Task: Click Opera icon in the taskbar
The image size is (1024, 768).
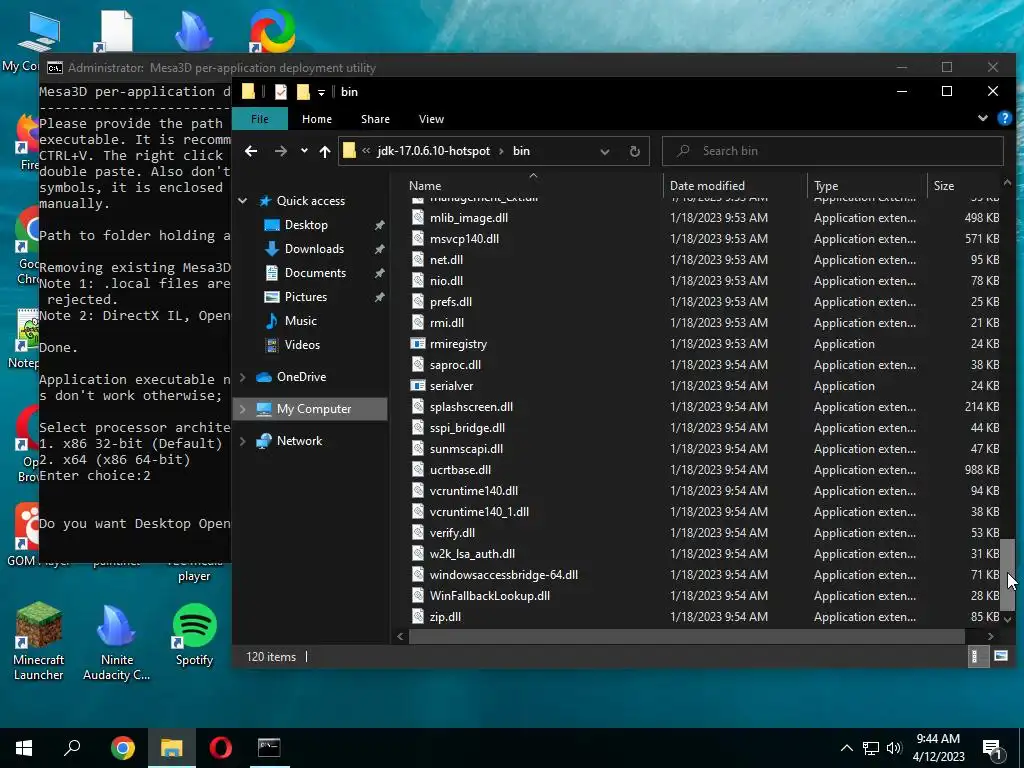Action: click(220, 748)
